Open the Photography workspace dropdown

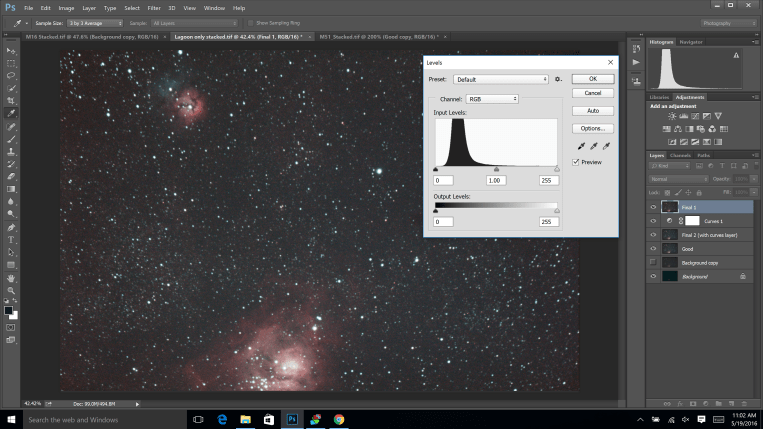coord(729,23)
